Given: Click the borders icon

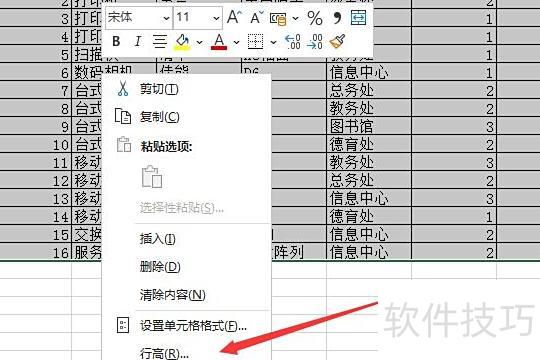Looking at the screenshot, I should point(256,42).
